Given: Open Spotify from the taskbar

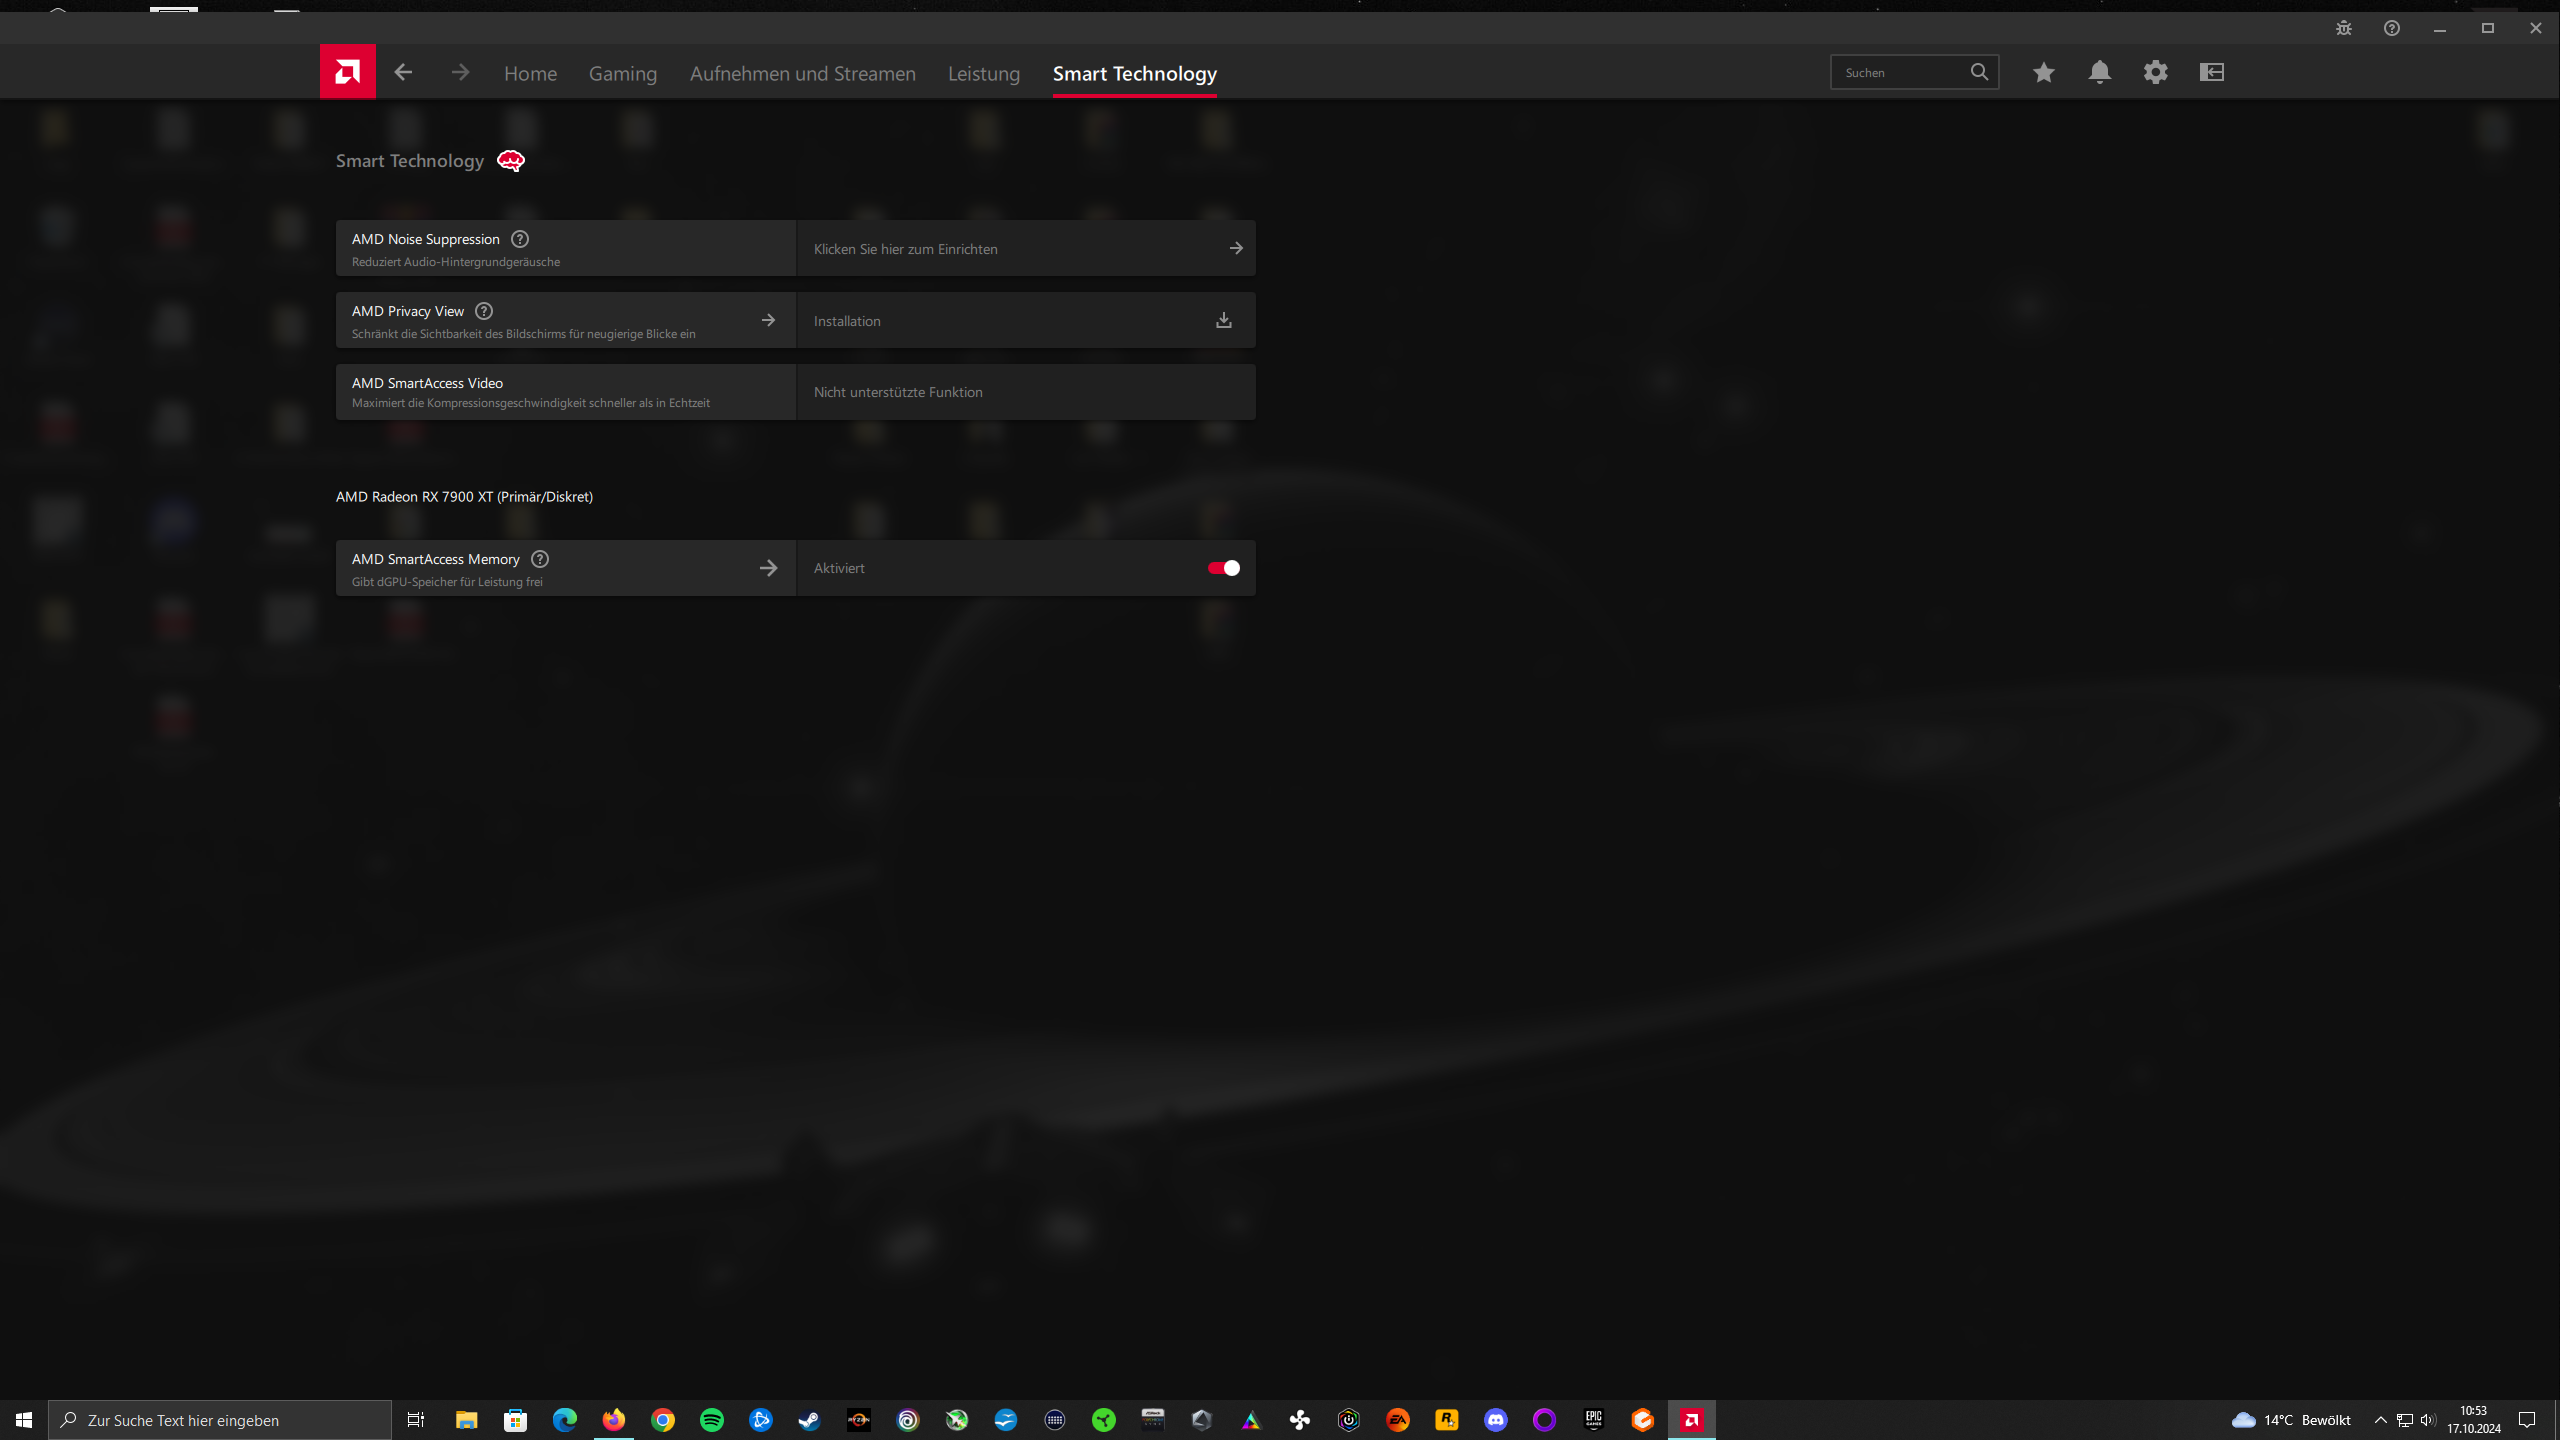Looking at the screenshot, I should [x=711, y=1420].
